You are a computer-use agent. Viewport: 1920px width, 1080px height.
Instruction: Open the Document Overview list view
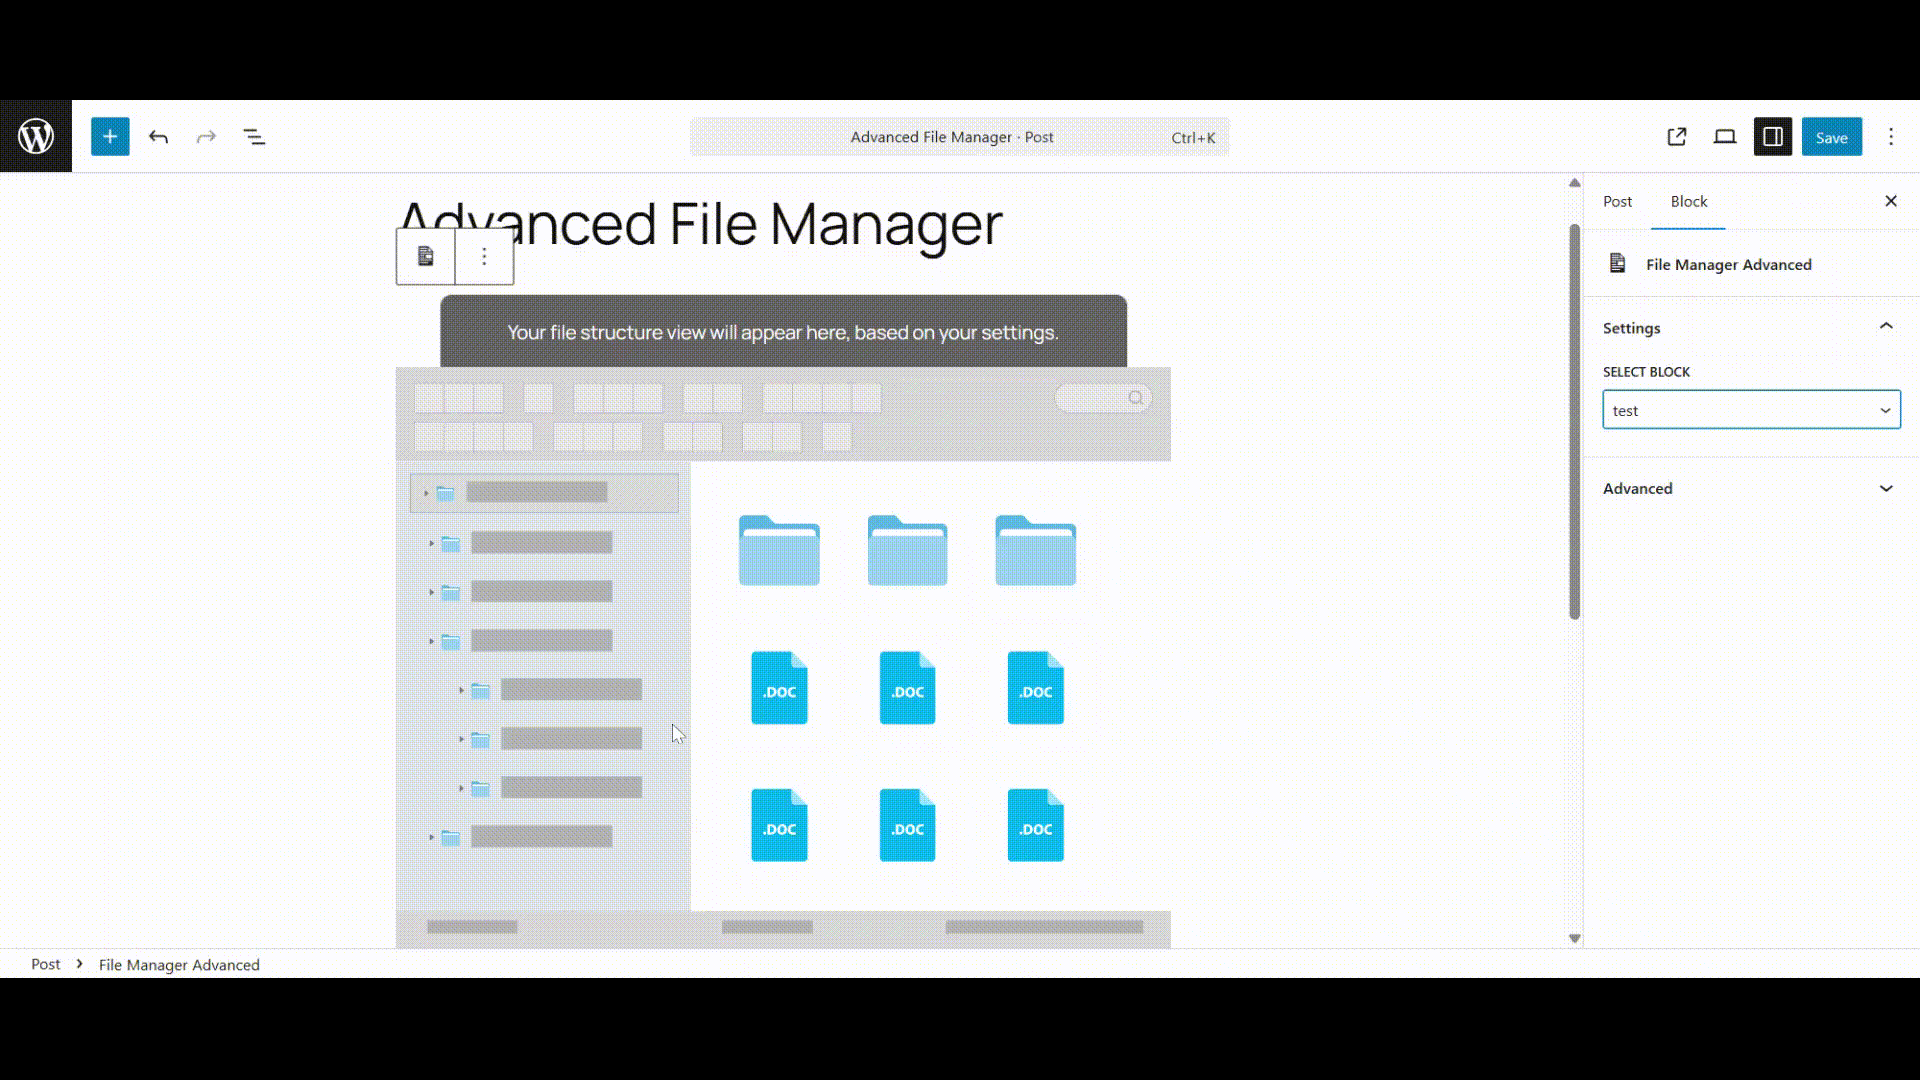254,136
